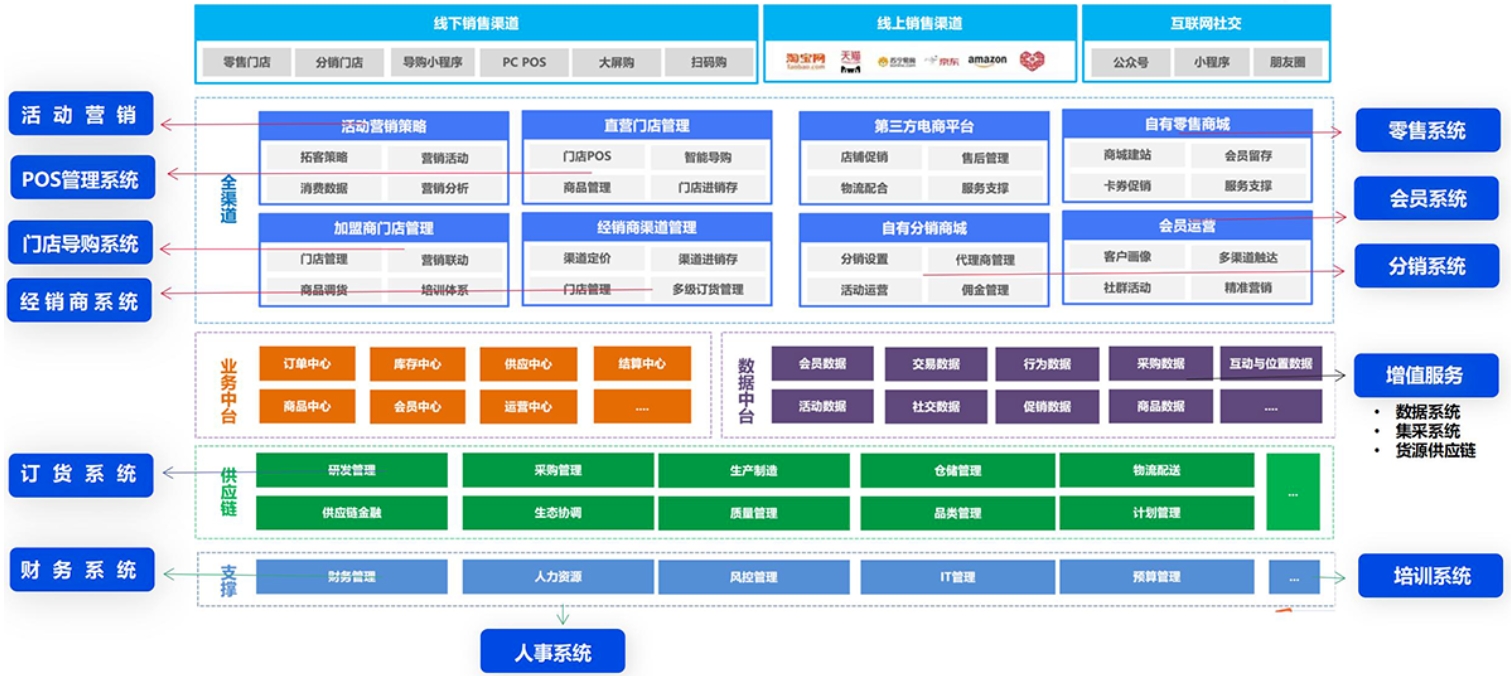Click the 自有分销商城 panel header
The image size is (1511, 676).
pos(924,228)
